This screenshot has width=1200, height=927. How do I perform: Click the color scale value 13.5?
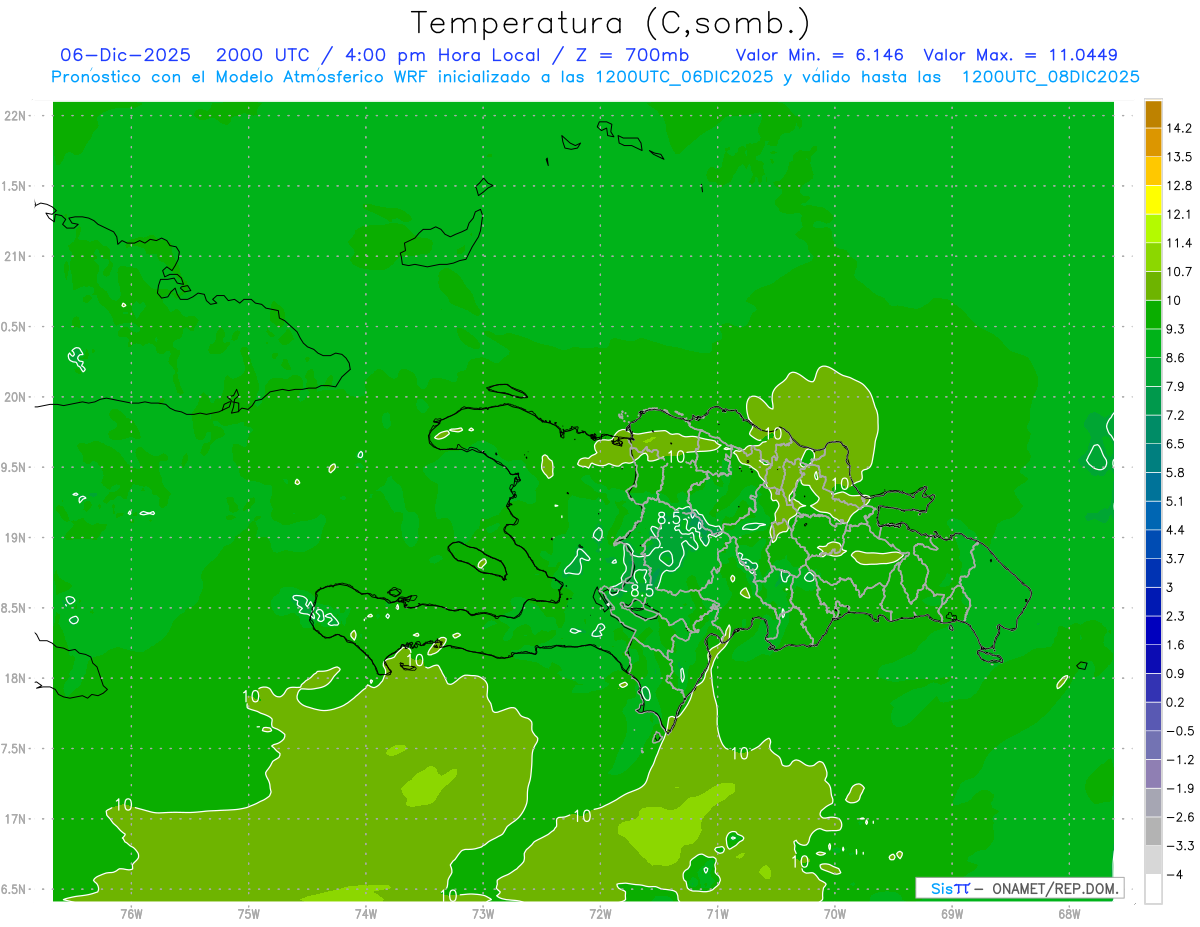(1179, 157)
